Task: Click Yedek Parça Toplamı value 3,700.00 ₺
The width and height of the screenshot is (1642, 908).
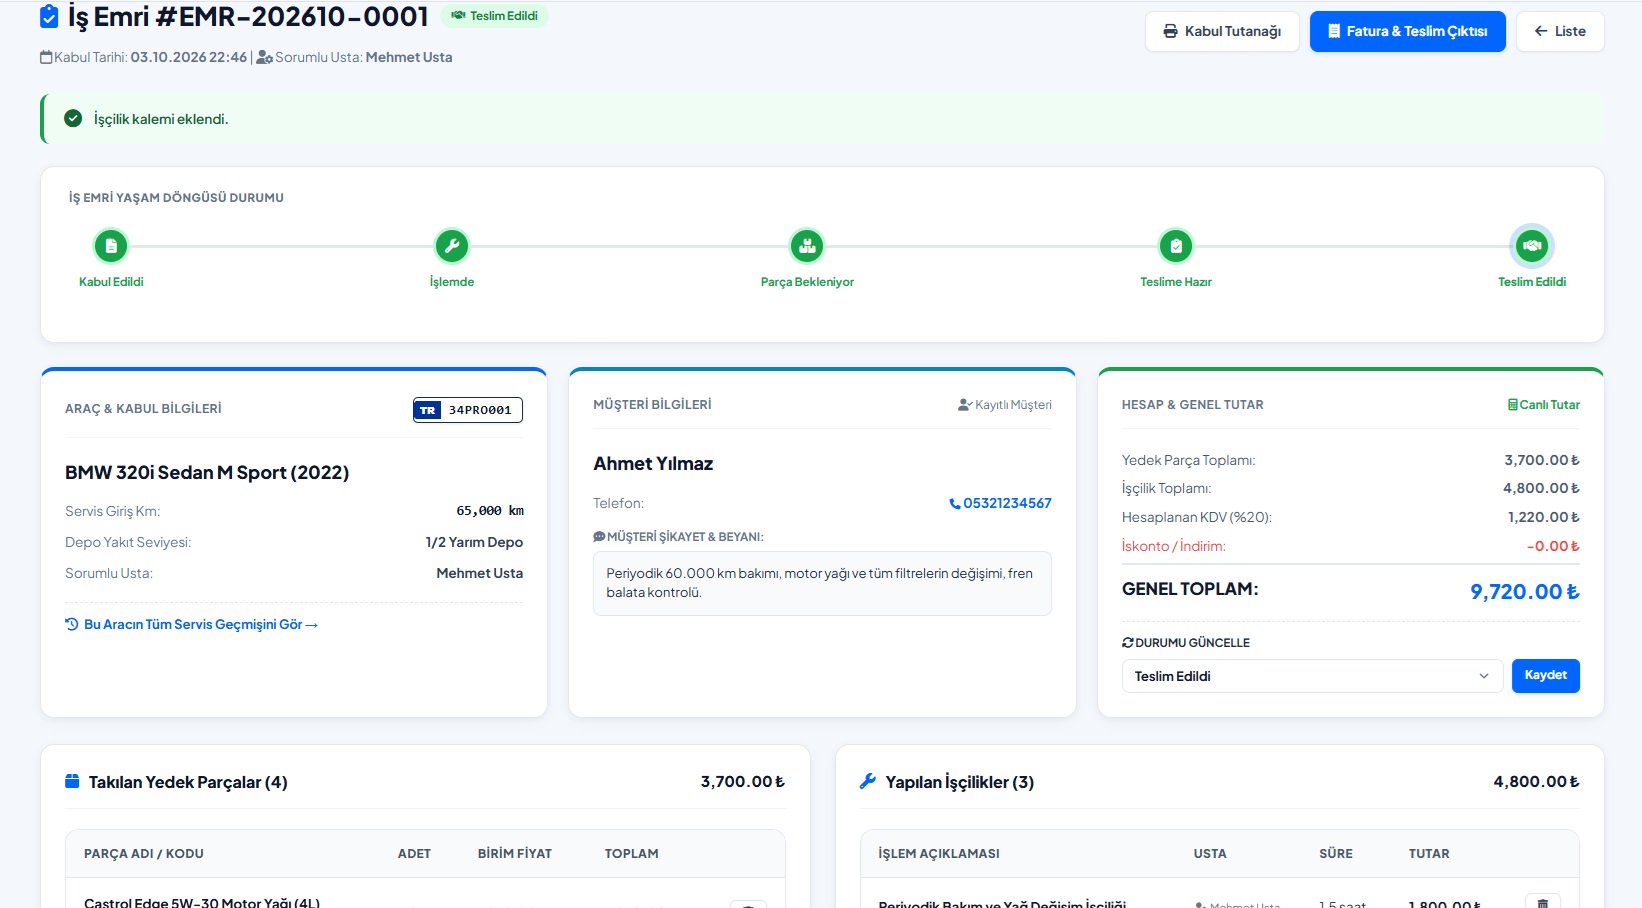Action: 1542,460
